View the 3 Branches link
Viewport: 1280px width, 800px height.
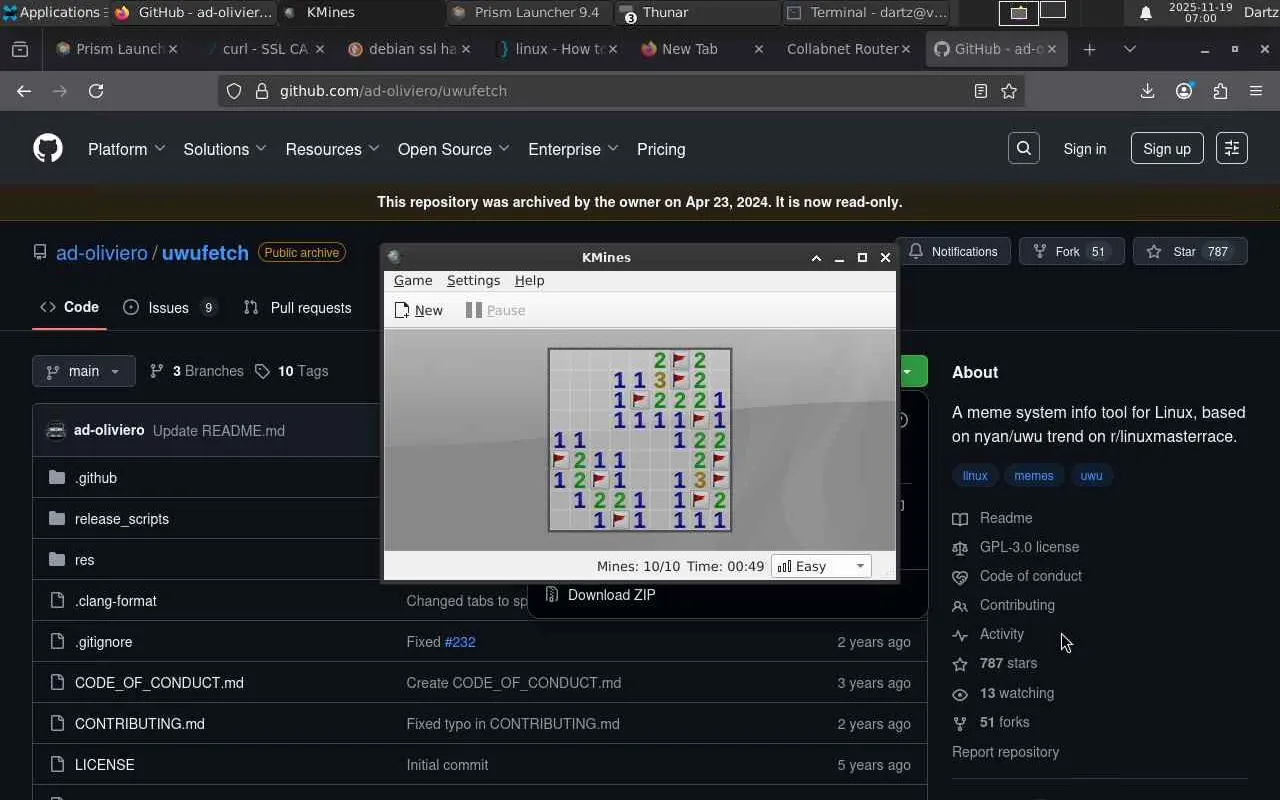pyautogui.click(x=197, y=371)
